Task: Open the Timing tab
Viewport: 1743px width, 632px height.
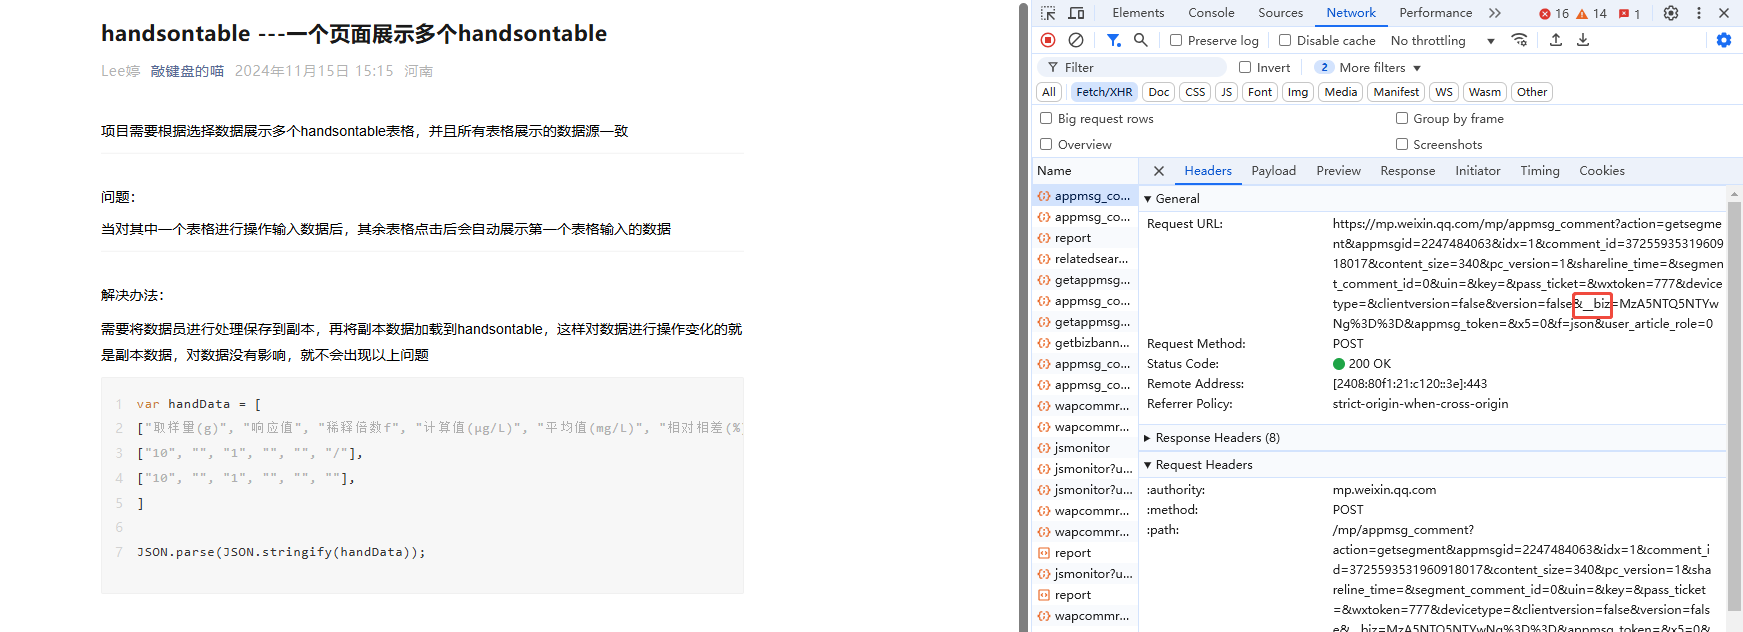Action: coord(1540,171)
